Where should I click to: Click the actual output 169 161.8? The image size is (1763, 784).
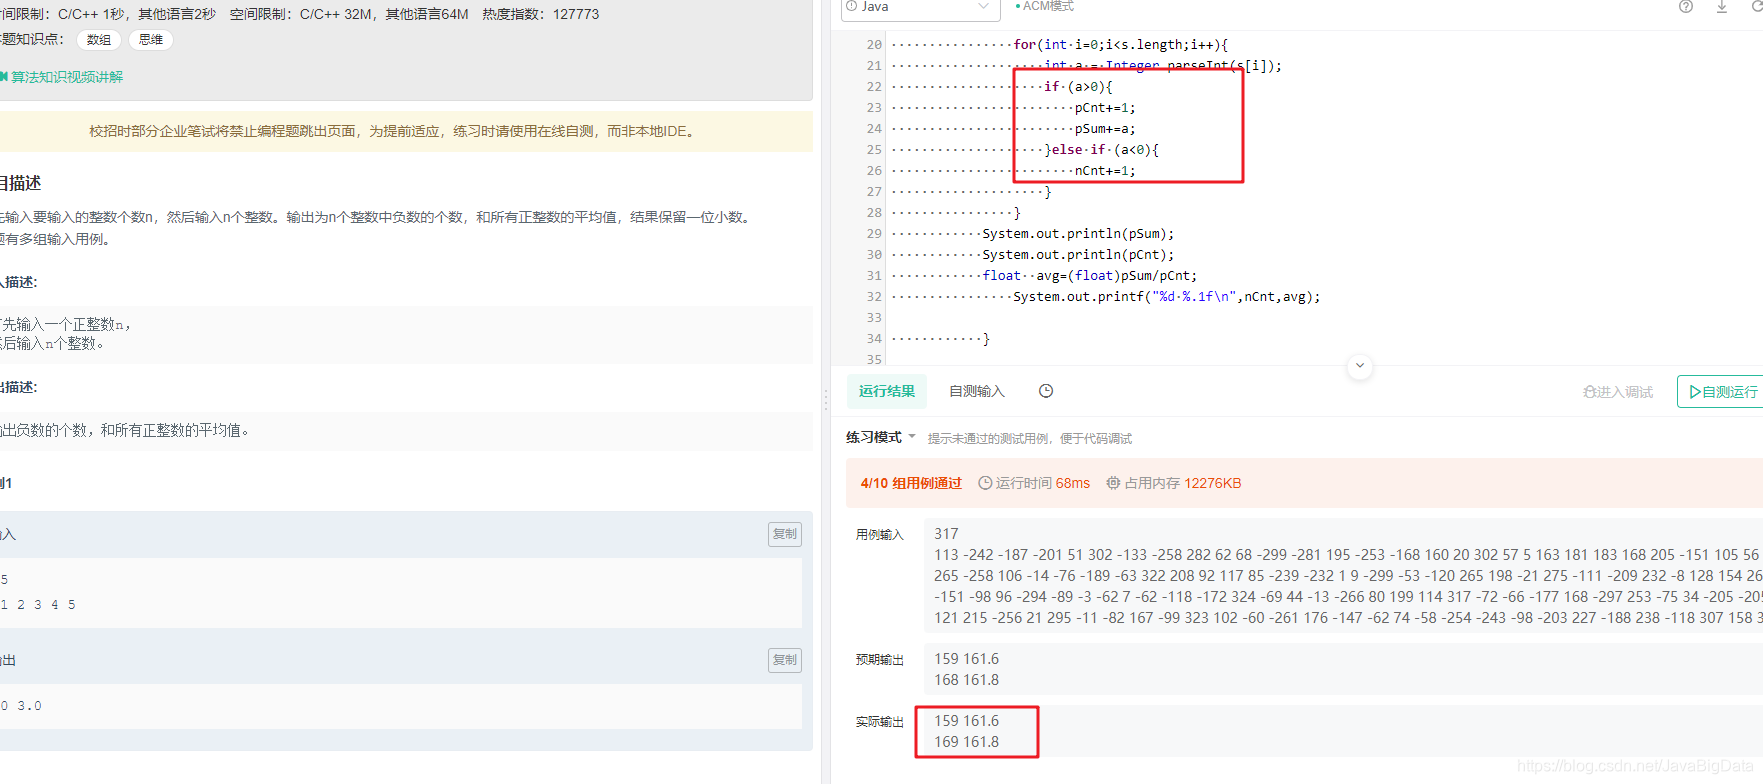pos(966,742)
